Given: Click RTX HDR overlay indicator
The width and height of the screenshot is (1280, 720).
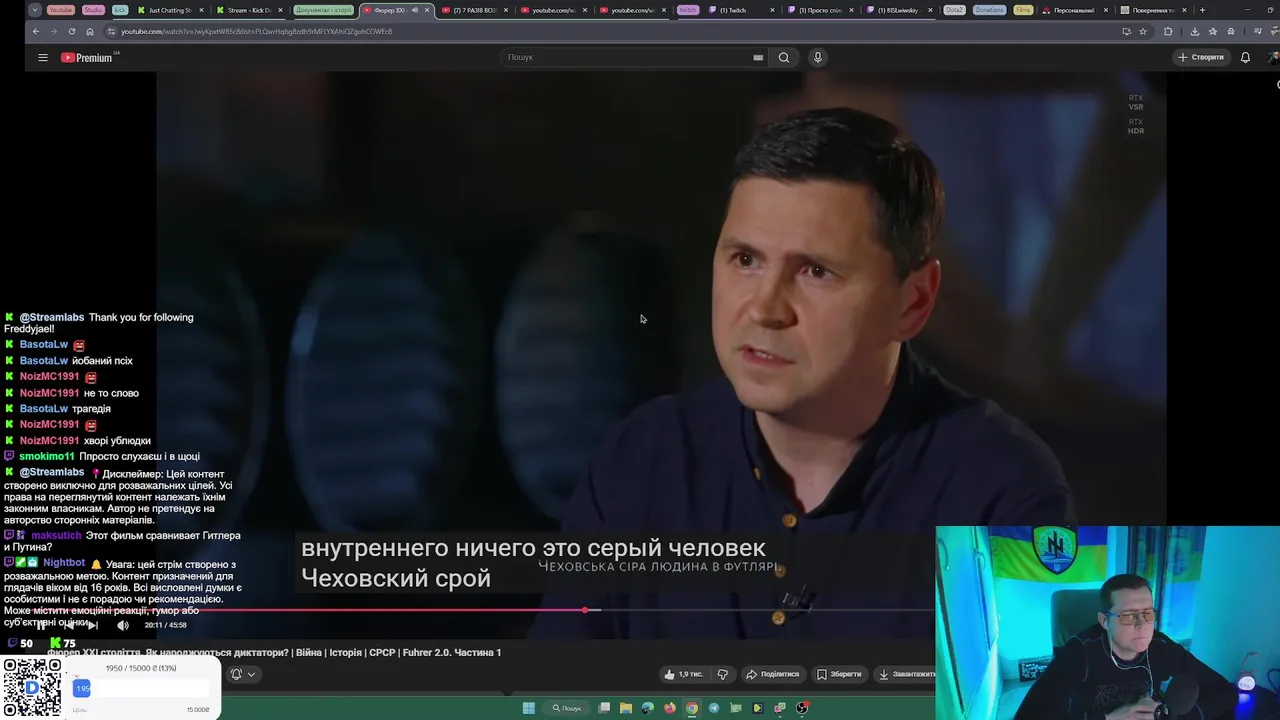Looking at the screenshot, I should tap(1136, 126).
